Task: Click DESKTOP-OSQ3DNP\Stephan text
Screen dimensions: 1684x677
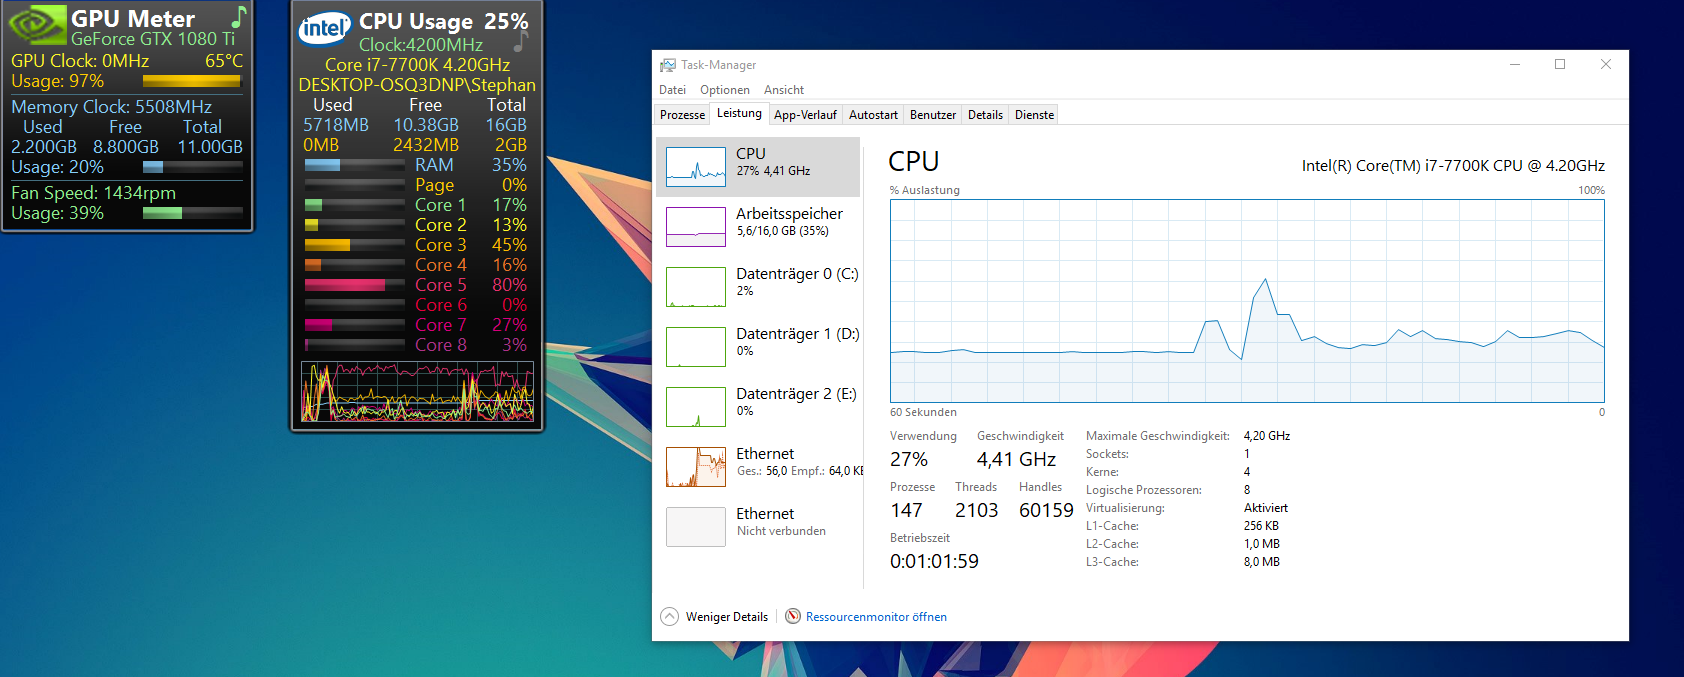Action: (417, 85)
